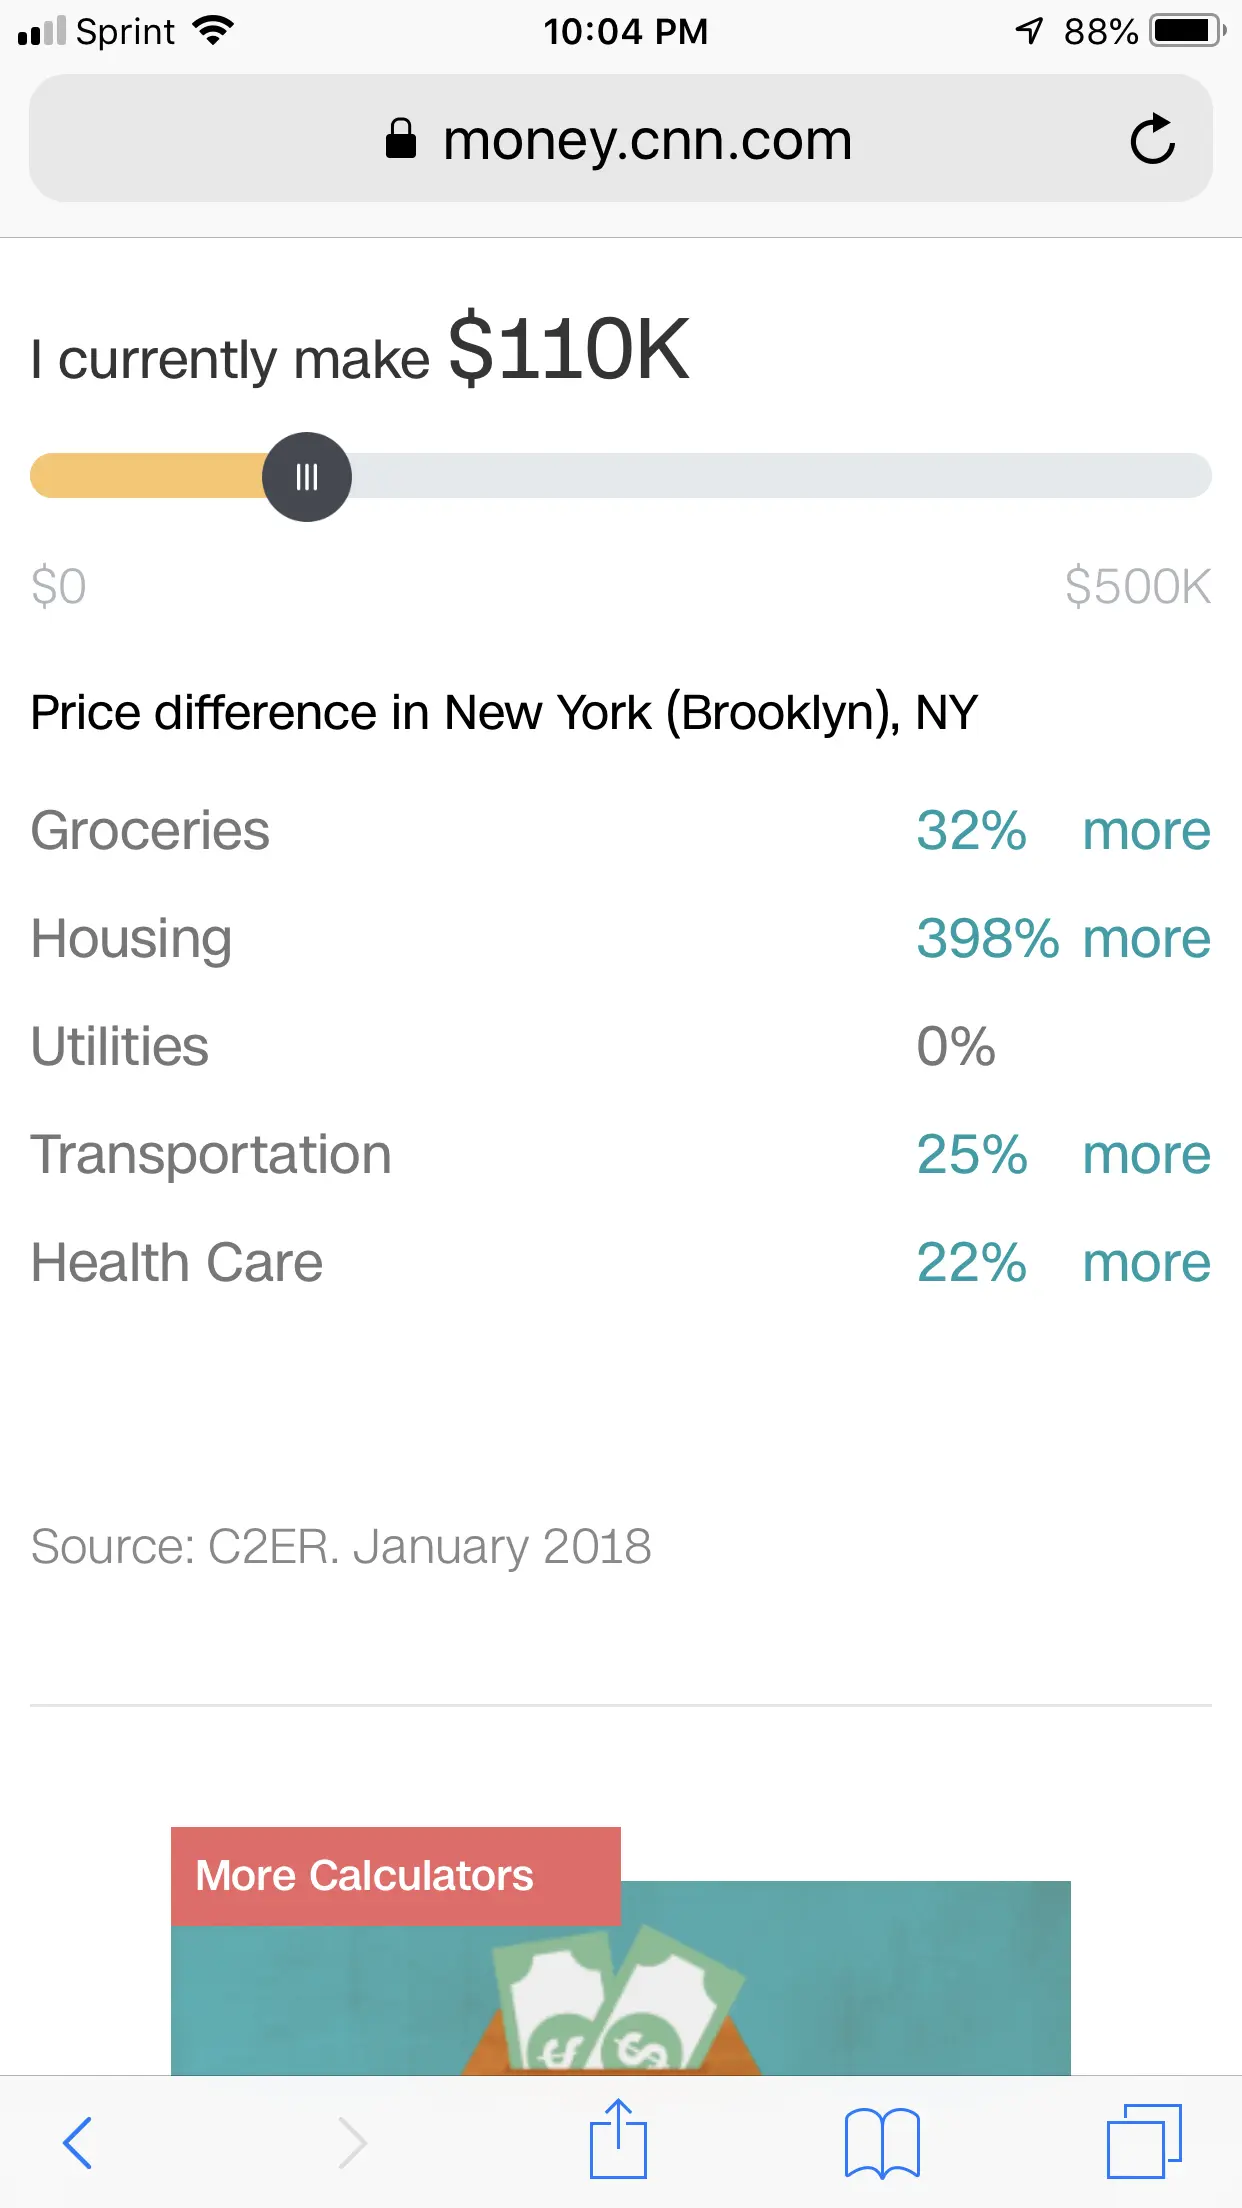Click the salary slider handle

pyautogui.click(x=307, y=477)
